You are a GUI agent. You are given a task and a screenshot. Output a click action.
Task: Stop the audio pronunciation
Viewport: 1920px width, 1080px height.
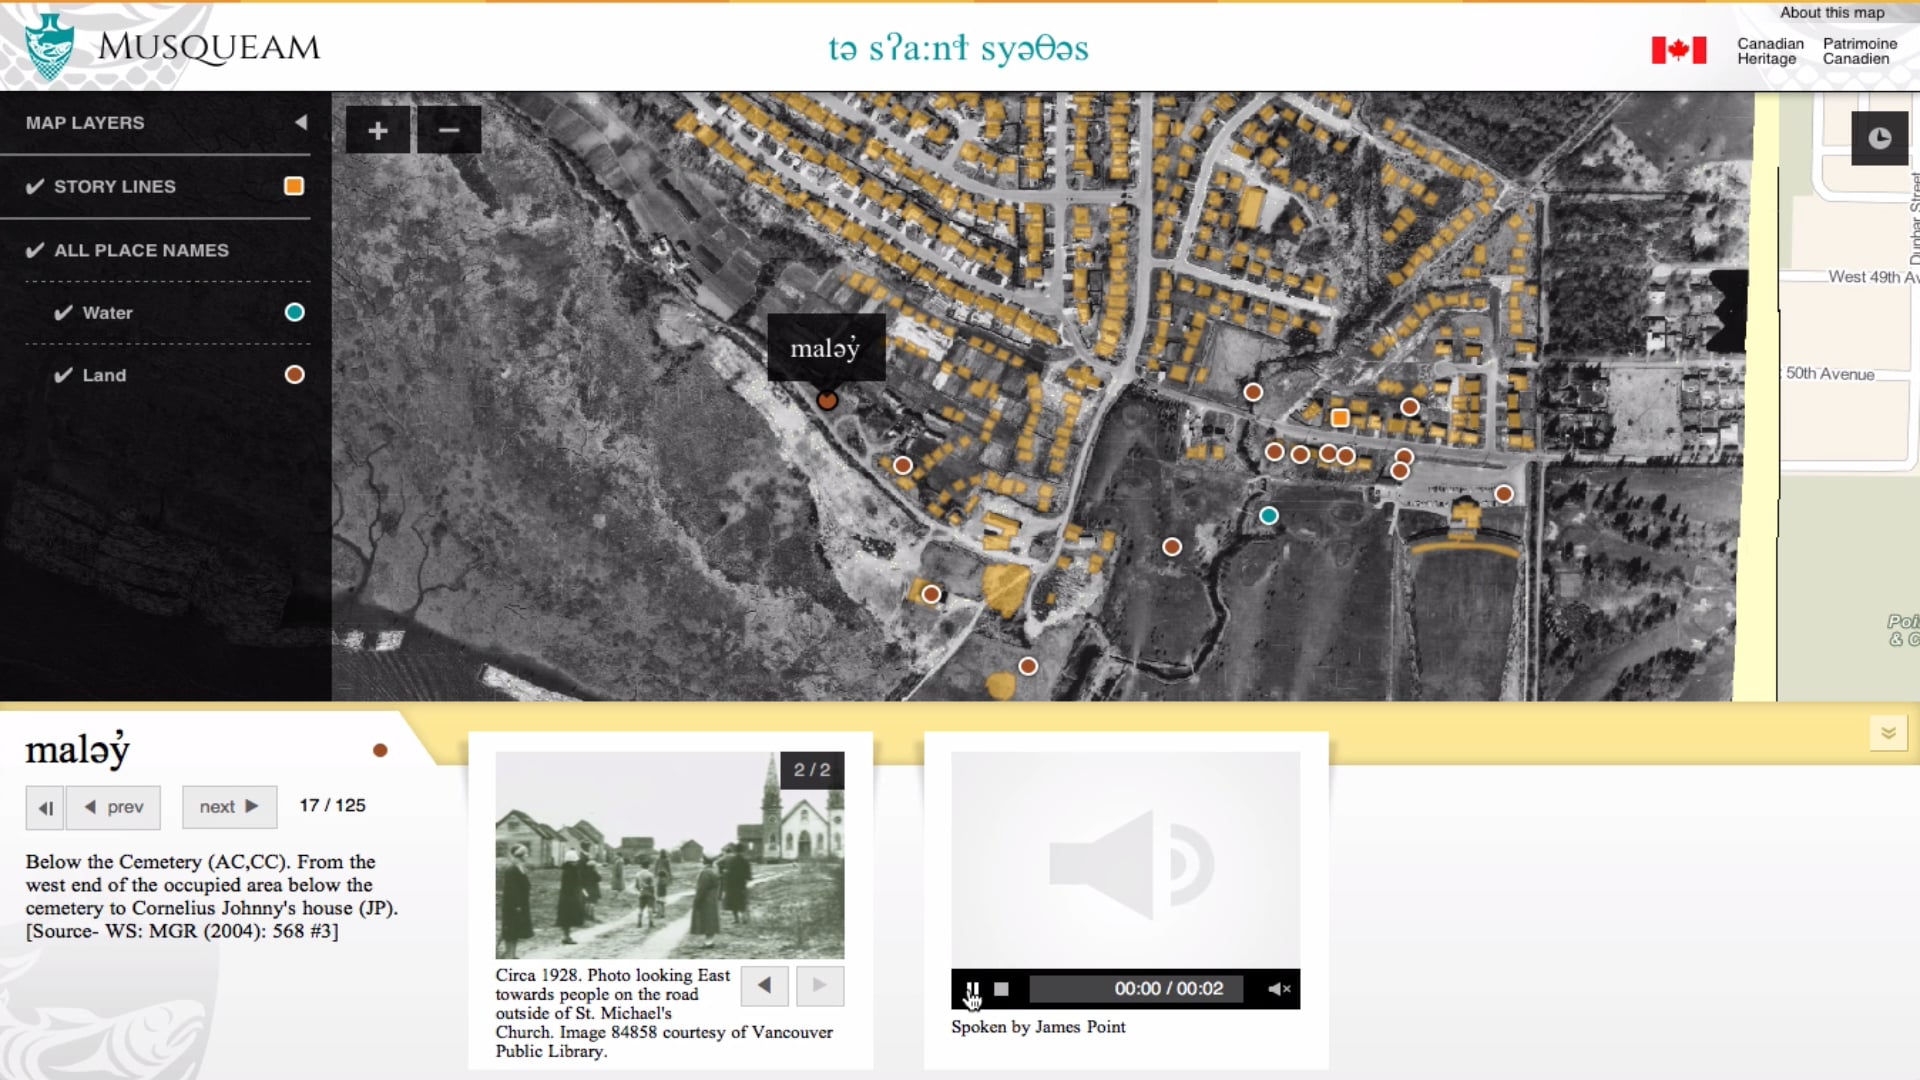pyautogui.click(x=1001, y=989)
